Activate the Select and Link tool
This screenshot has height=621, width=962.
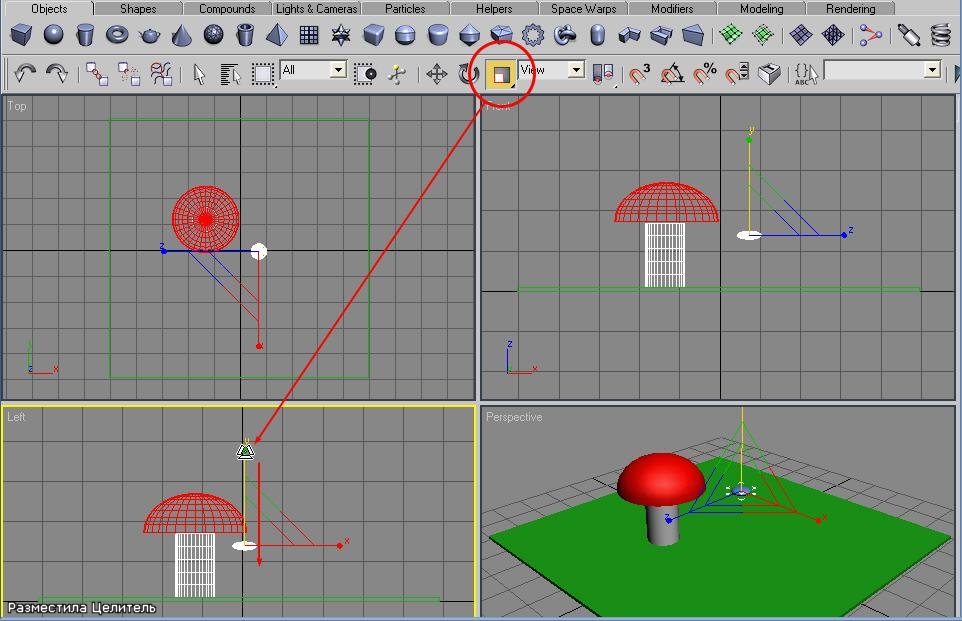(x=97, y=74)
